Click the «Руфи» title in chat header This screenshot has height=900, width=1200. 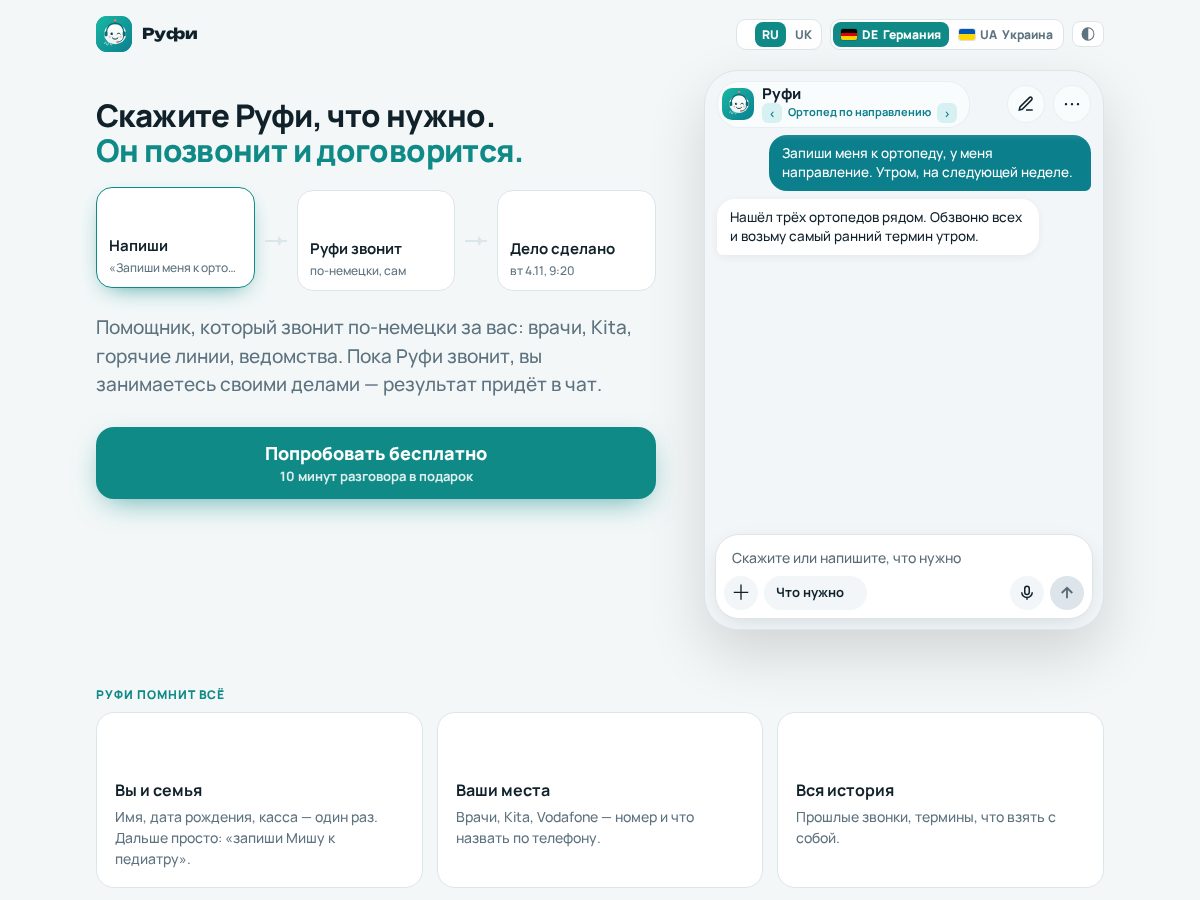[x=781, y=94]
